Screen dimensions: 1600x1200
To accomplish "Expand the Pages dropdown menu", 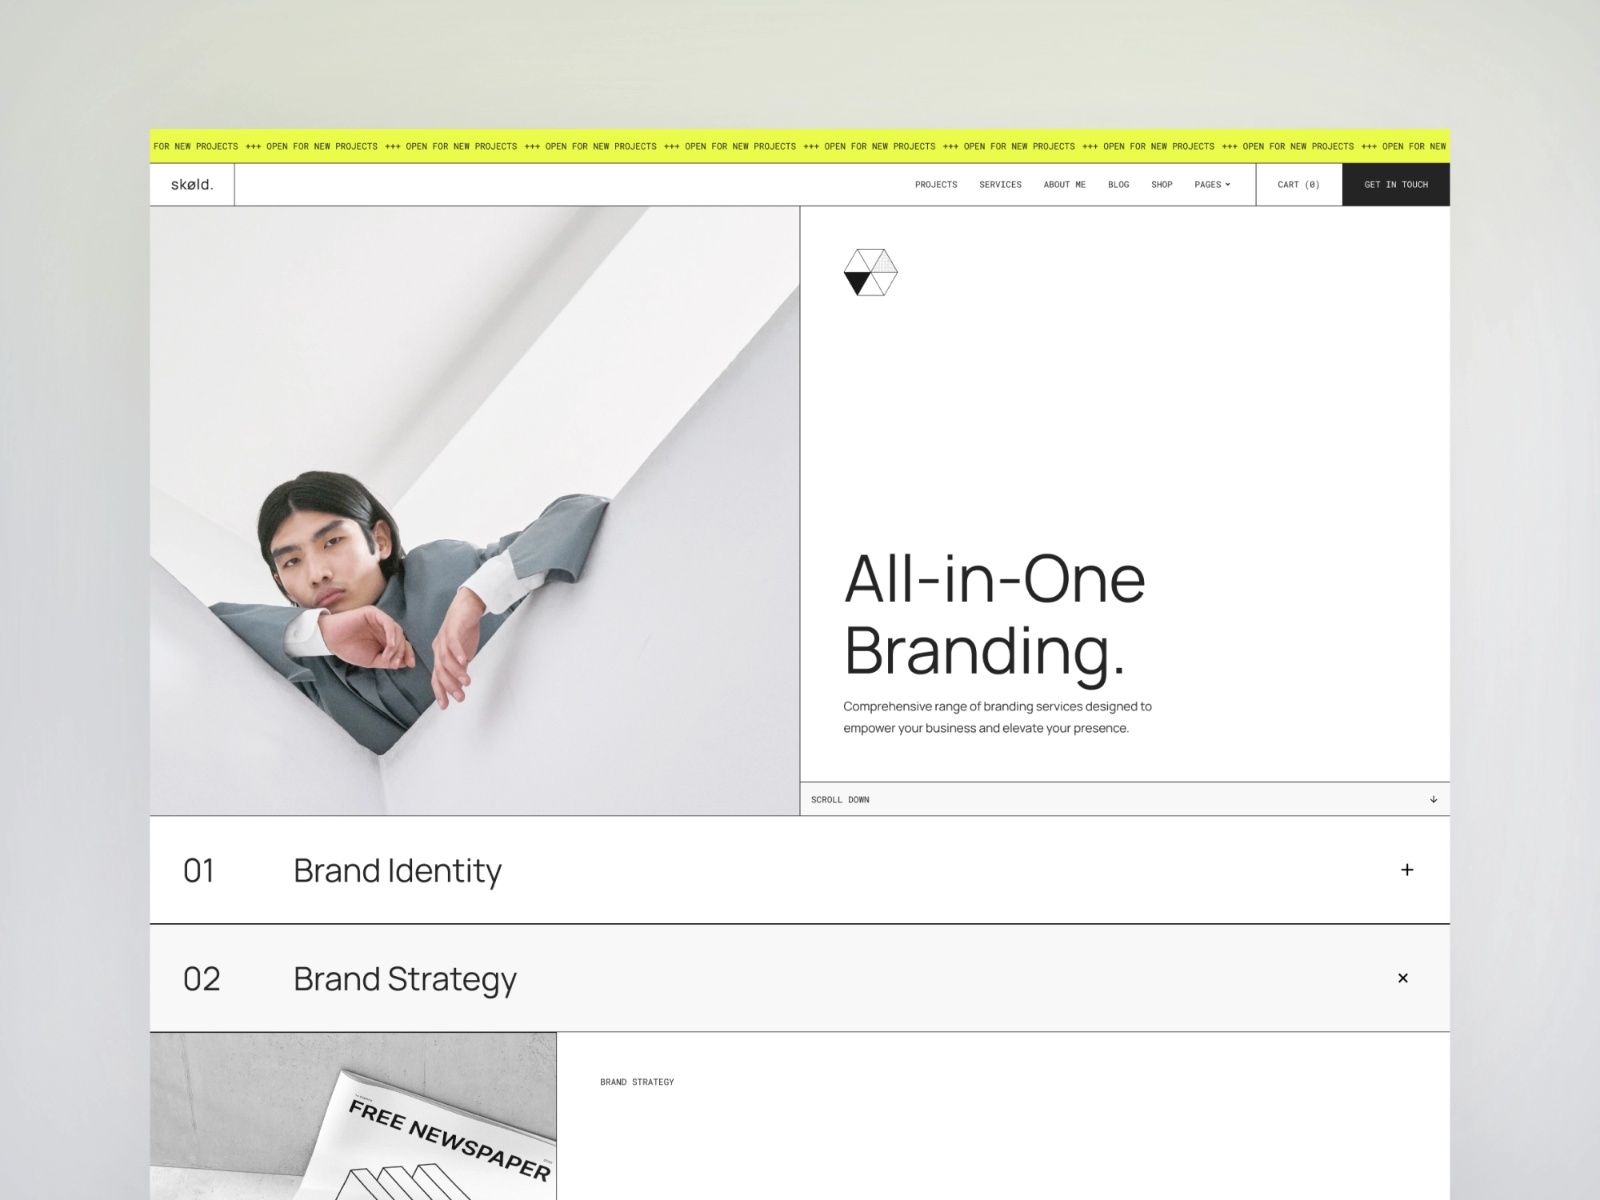I will pyautogui.click(x=1212, y=185).
